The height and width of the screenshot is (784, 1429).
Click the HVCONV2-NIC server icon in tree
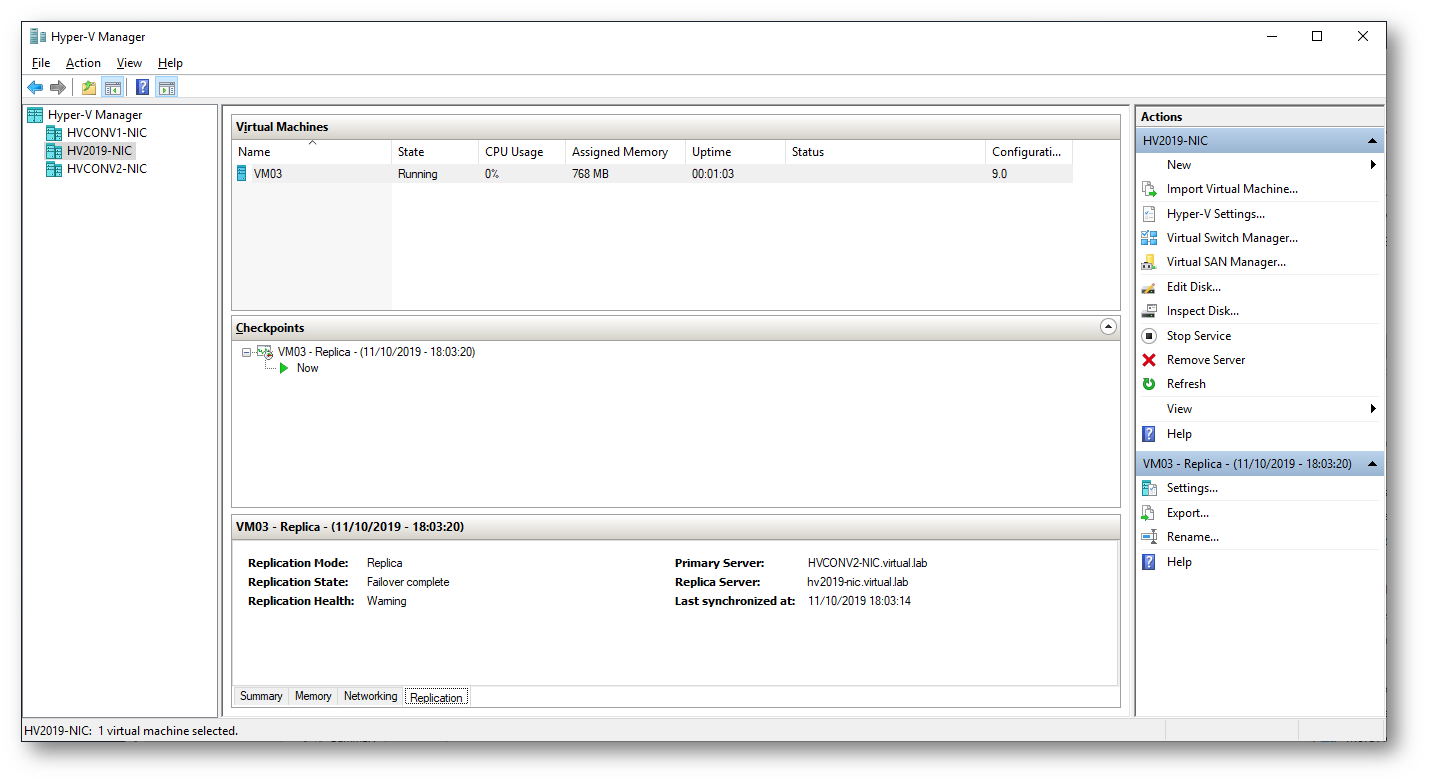54,169
